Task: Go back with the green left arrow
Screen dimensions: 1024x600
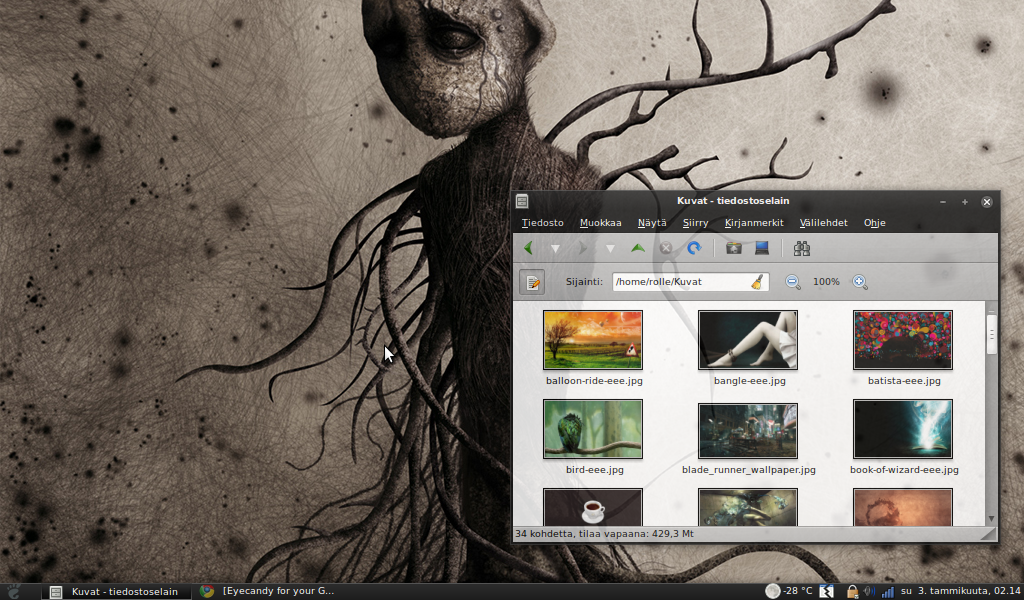Action: coord(528,248)
